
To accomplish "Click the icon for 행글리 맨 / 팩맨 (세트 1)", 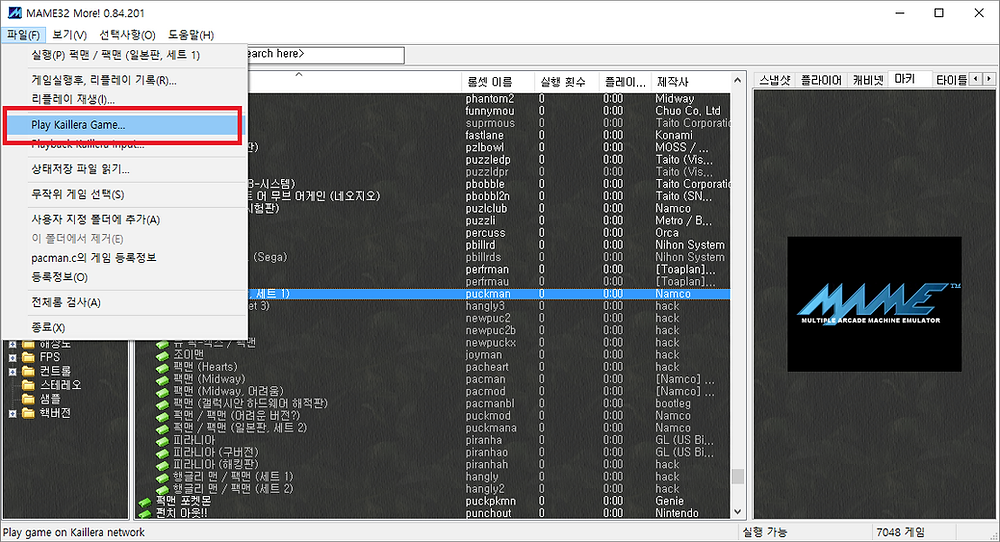I will point(163,476).
